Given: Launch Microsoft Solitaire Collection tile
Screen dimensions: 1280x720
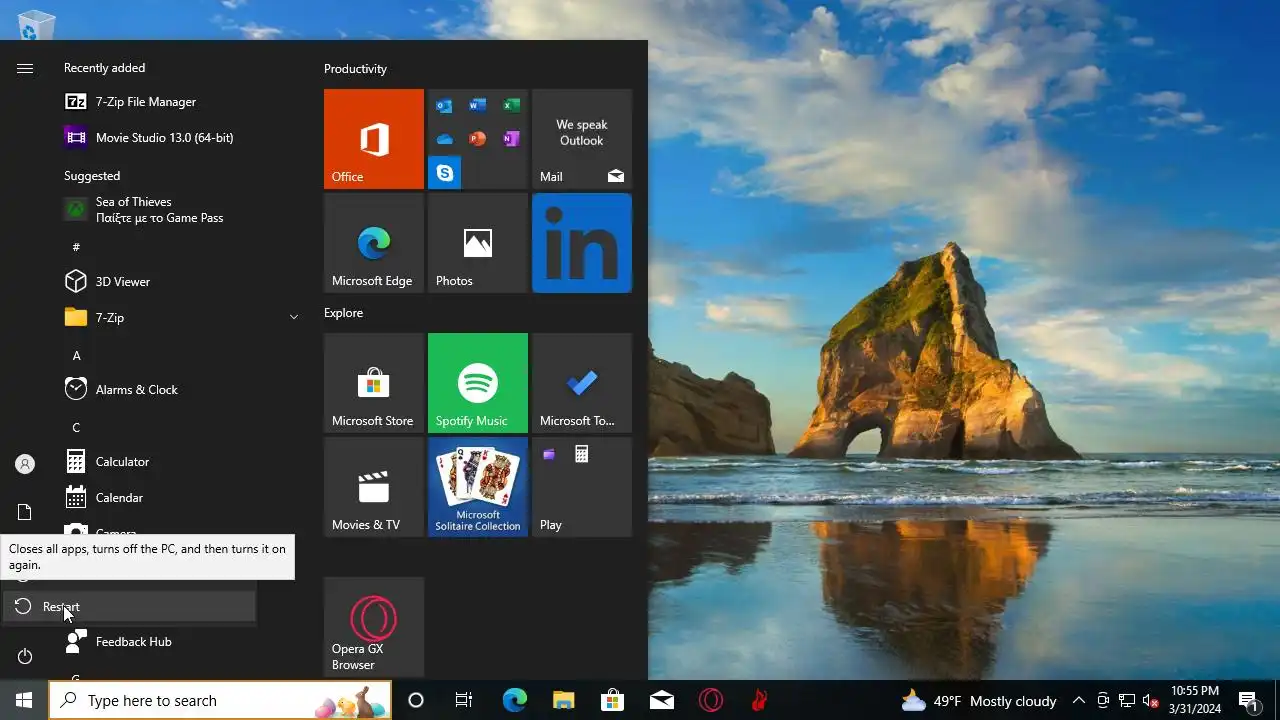Looking at the screenshot, I should tap(478, 487).
